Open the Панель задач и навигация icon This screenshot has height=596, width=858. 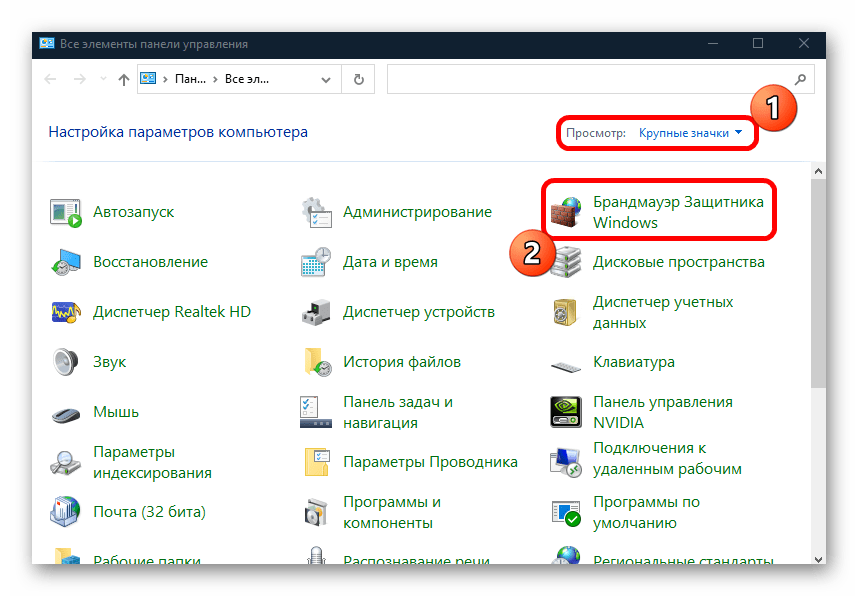click(x=316, y=412)
